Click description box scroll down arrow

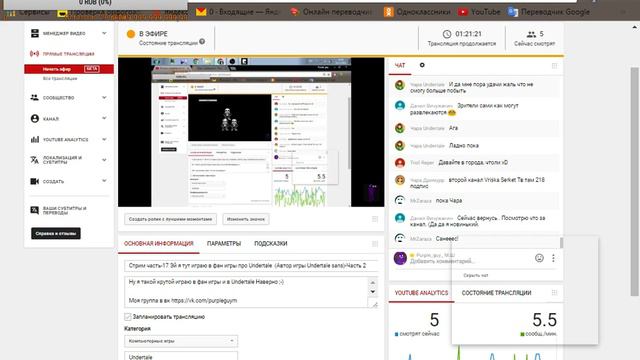(x=373, y=292)
